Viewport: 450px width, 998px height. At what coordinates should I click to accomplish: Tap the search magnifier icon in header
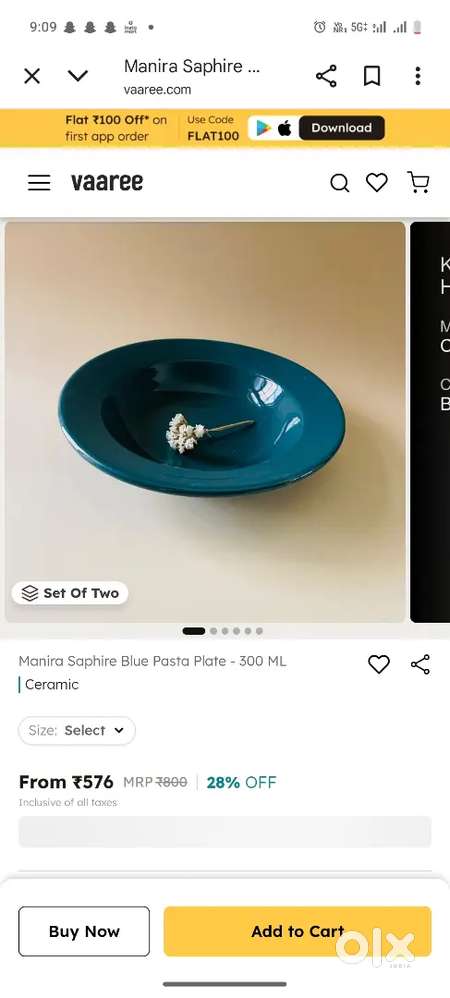click(339, 183)
